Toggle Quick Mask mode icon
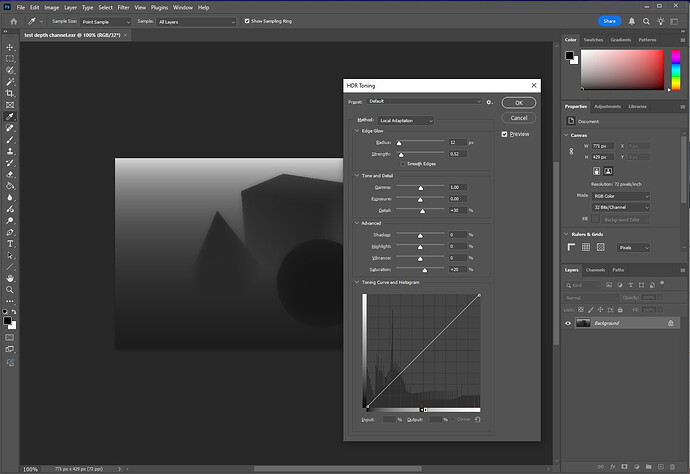The width and height of the screenshot is (690, 474). pyautogui.click(x=10, y=338)
